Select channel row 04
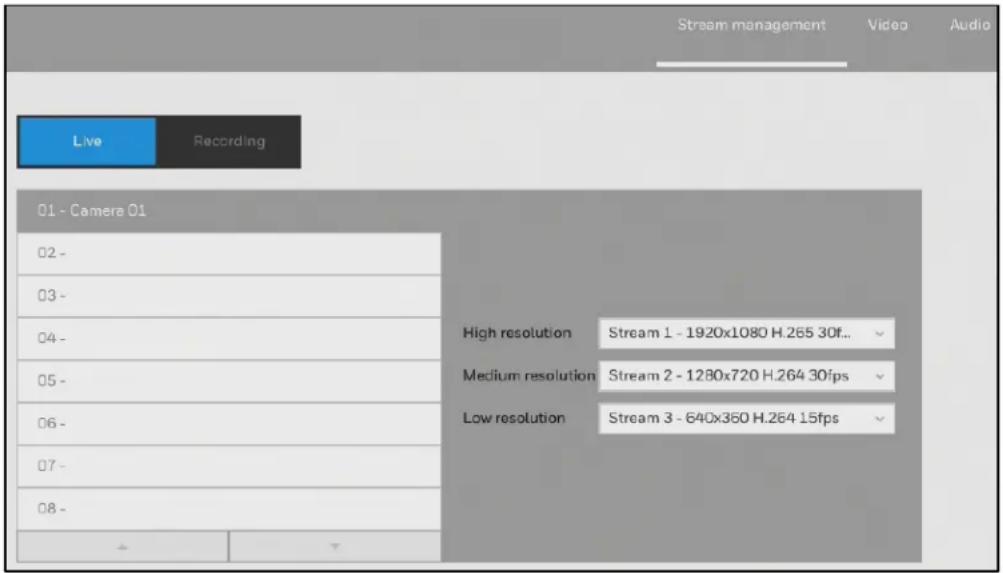The width and height of the screenshot is (1003, 573). pyautogui.click(x=229, y=338)
